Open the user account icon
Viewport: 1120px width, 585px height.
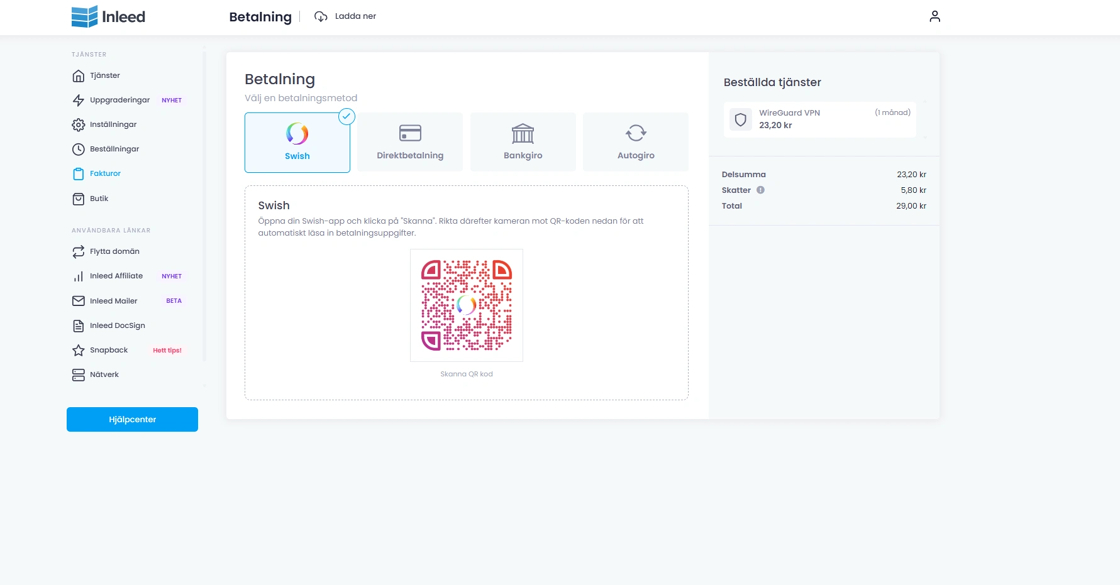pyautogui.click(x=934, y=17)
